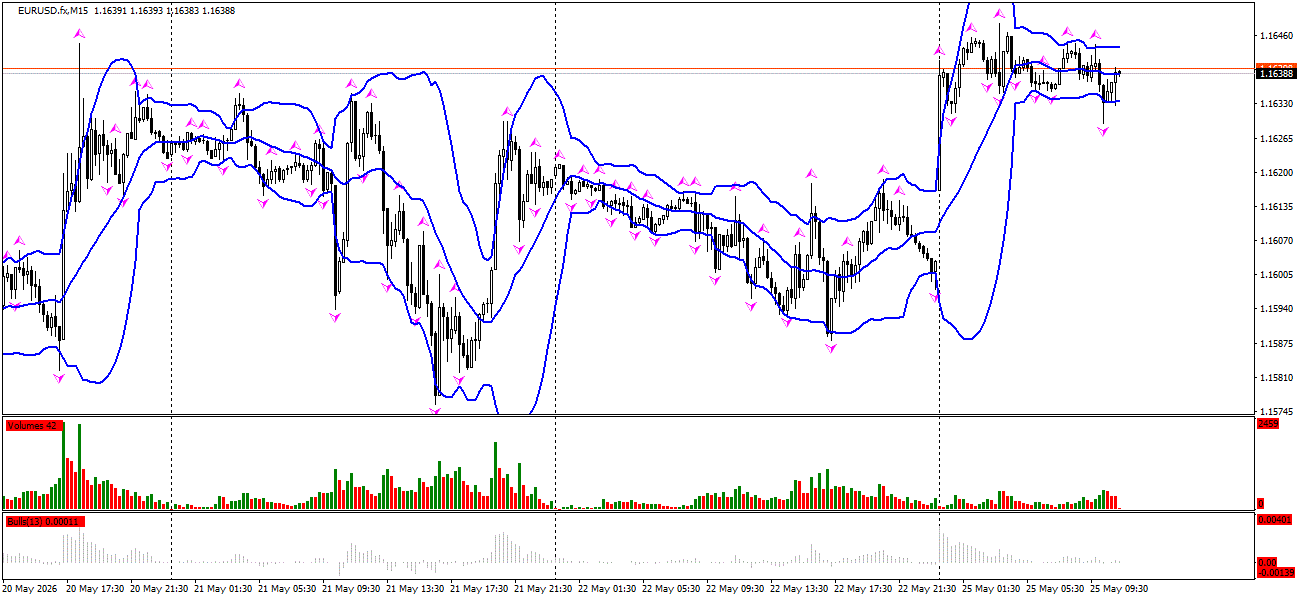Click the 21 May 21:30 time label

[543, 589]
